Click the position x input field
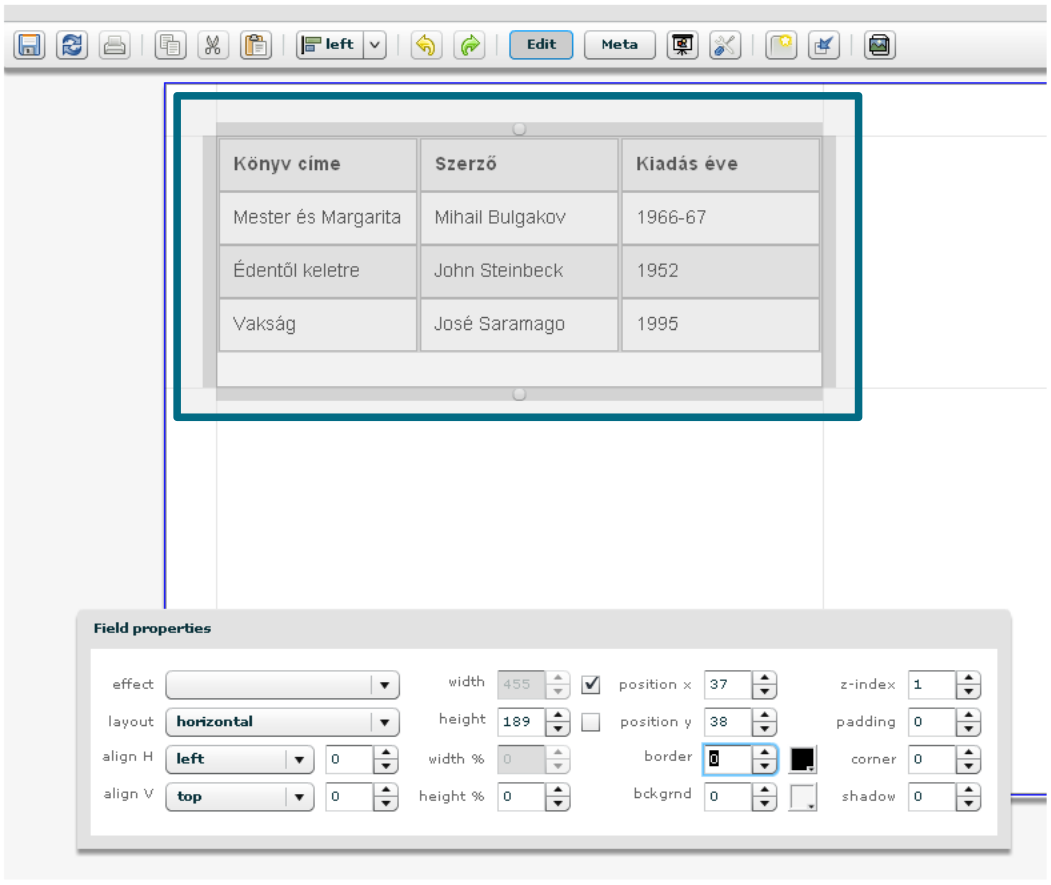Screen dimensions: 1051x885 pyautogui.click(x=727, y=685)
